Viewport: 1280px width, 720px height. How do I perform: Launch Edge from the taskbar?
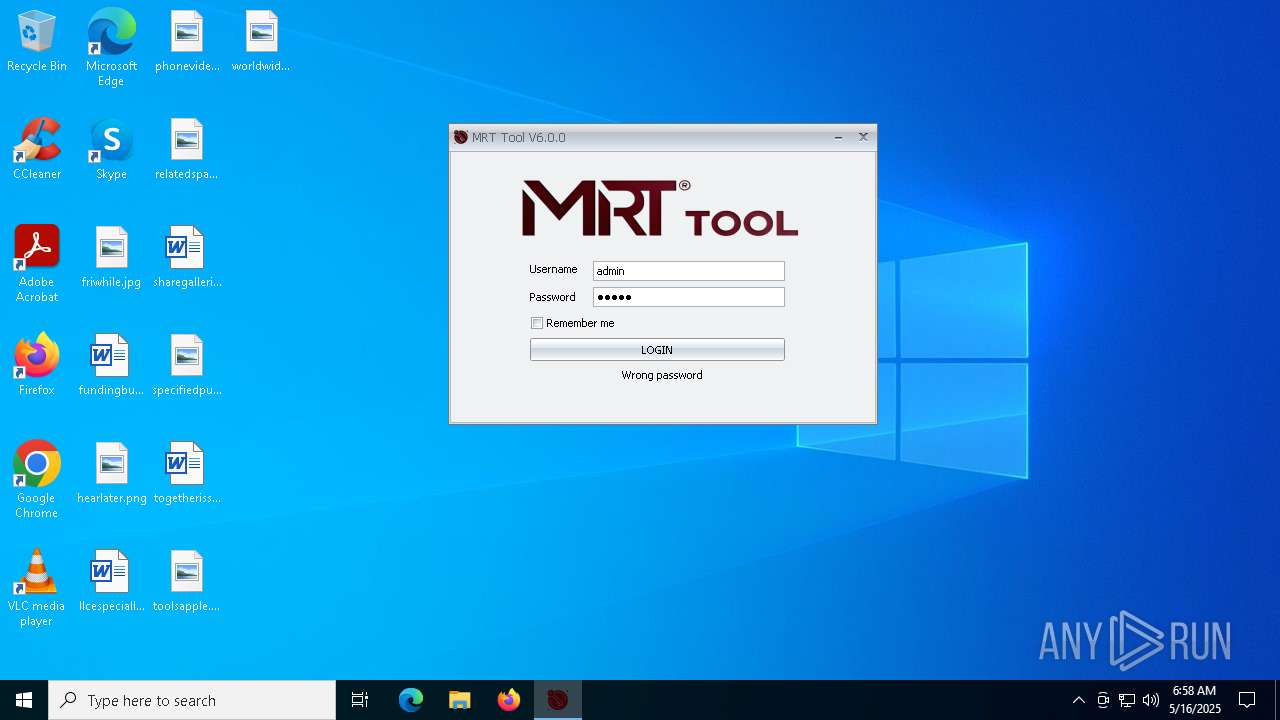tap(411, 700)
